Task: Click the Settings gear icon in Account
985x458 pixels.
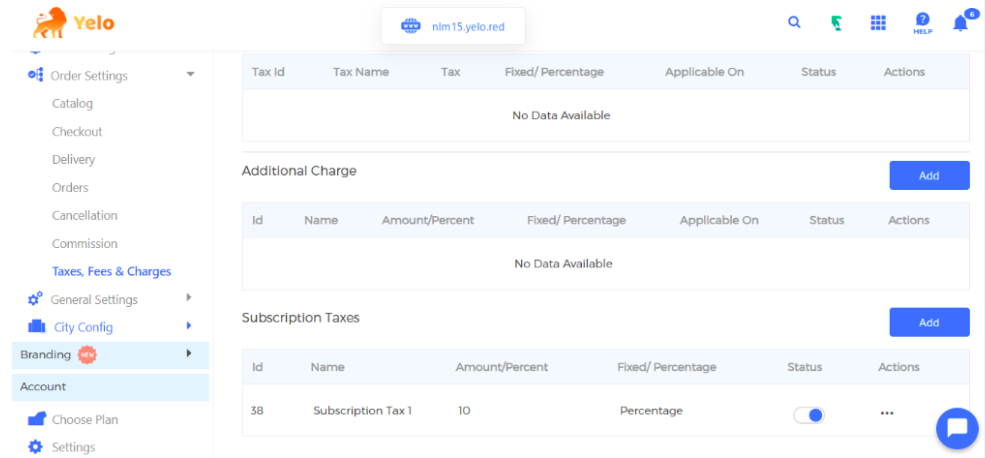Action: click(36, 447)
